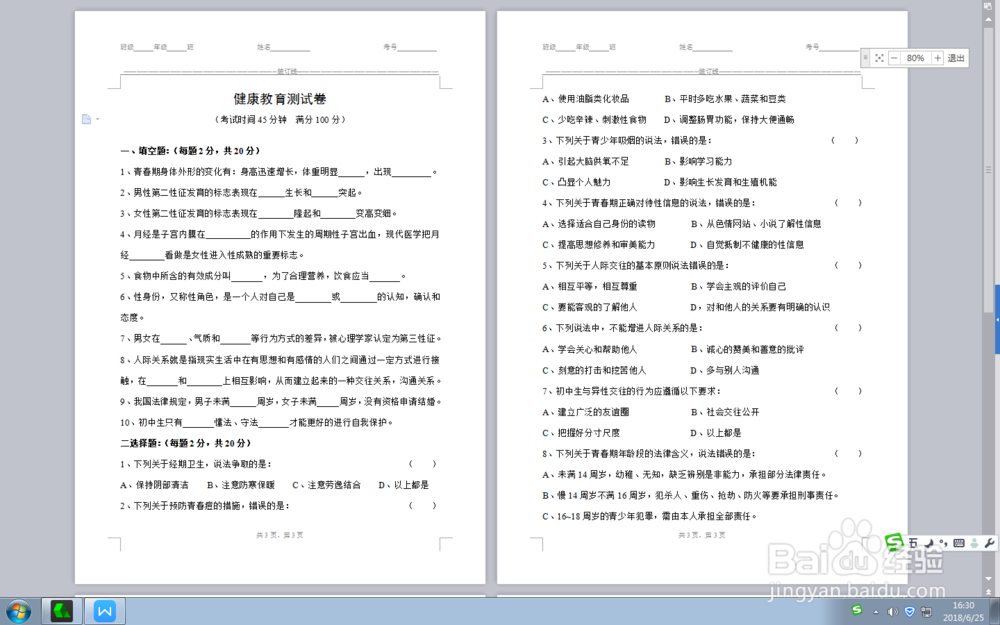This screenshot has width=1000, height=625.
Task: Open the wrench settings icon on IME bar
Action: point(990,543)
